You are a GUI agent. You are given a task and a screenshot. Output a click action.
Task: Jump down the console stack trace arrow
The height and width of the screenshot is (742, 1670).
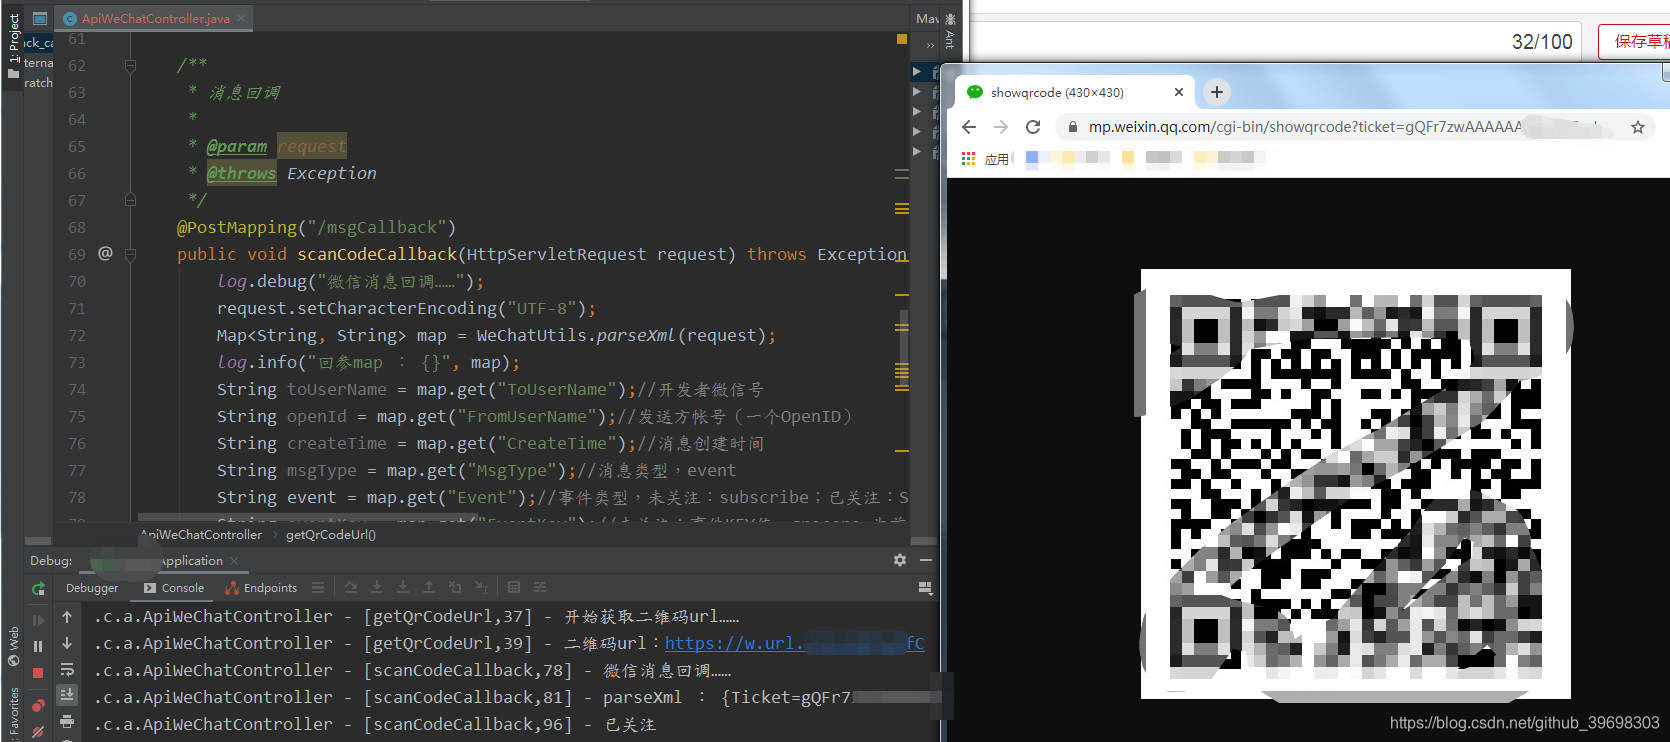pyautogui.click(x=67, y=643)
